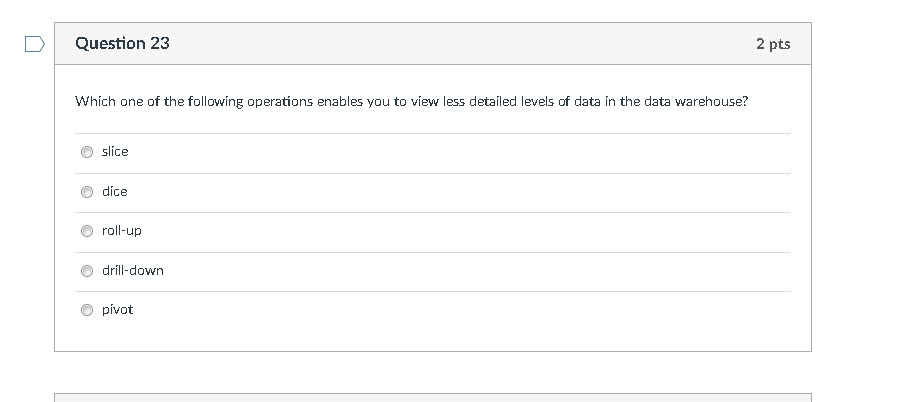Click the "drill-down" answer label text
This screenshot has width=918, height=402.
[x=133, y=270]
